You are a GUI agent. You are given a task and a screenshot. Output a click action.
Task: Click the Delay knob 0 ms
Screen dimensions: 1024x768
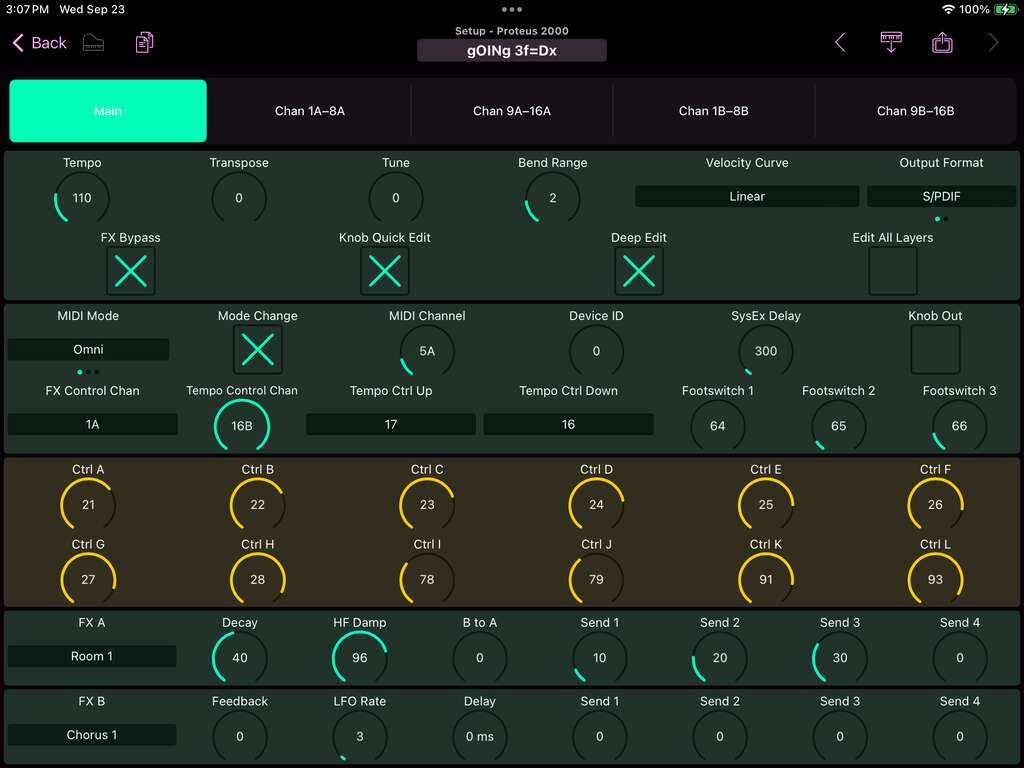click(480, 736)
